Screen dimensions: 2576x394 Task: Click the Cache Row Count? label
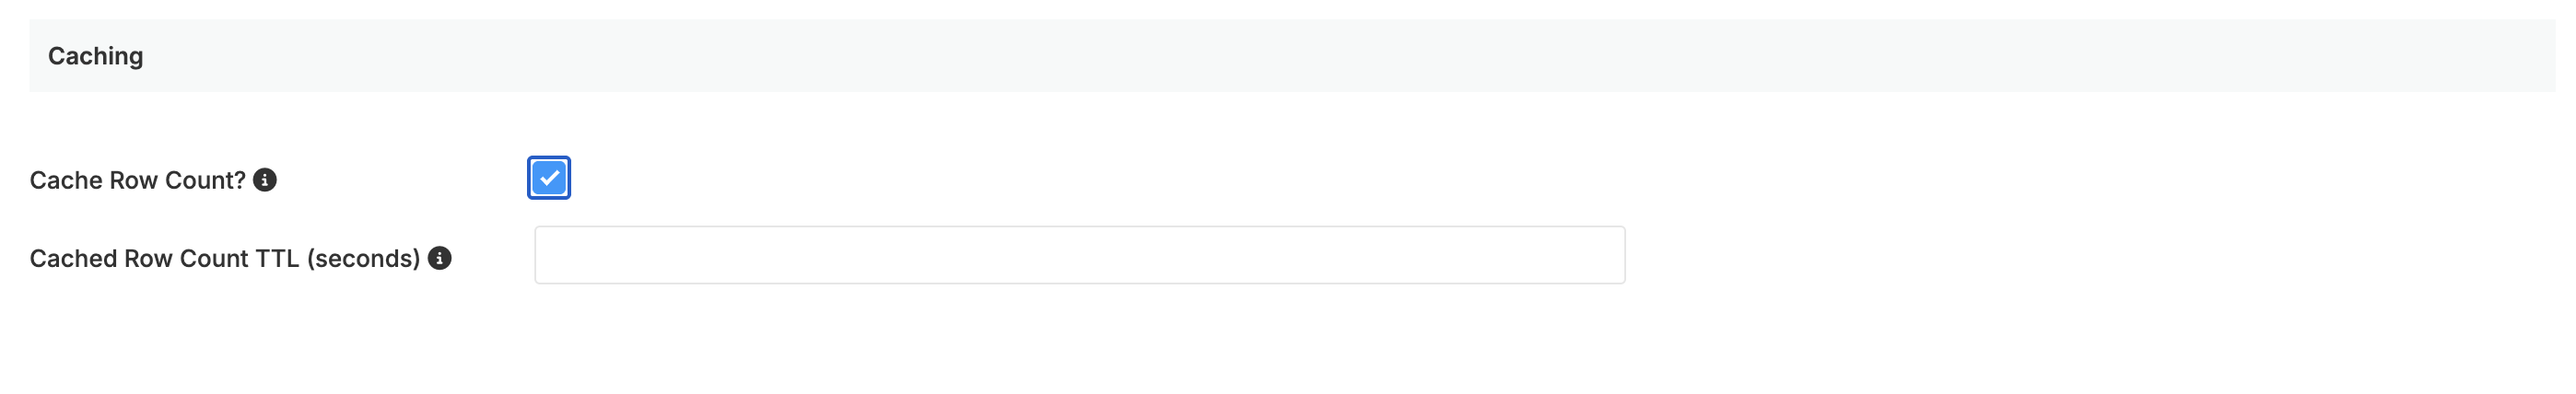[x=138, y=180]
